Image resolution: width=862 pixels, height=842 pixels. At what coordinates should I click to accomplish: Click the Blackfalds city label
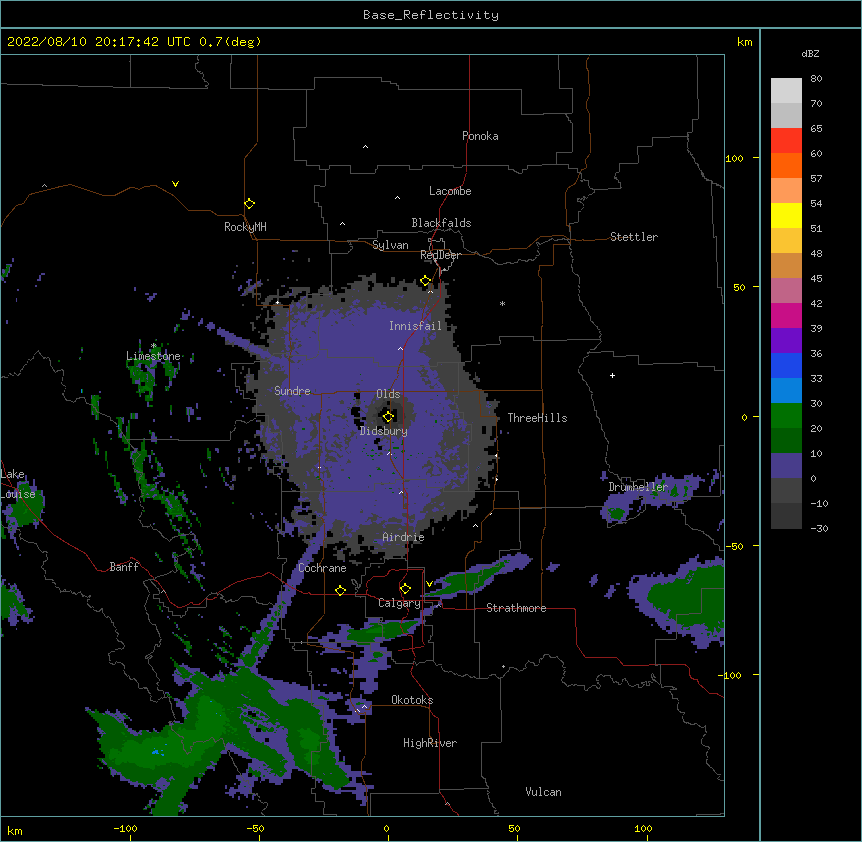pos(441,223)
